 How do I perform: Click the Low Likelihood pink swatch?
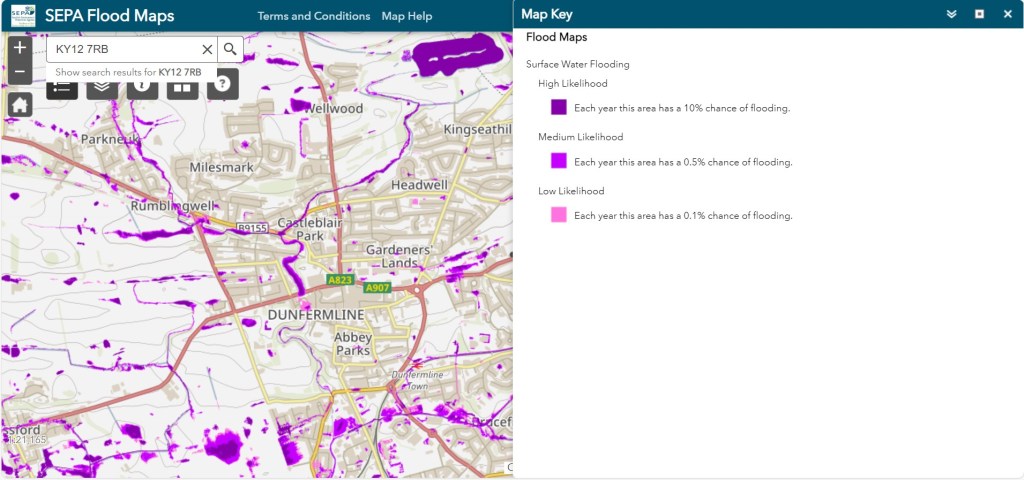[x=559, y=215]
